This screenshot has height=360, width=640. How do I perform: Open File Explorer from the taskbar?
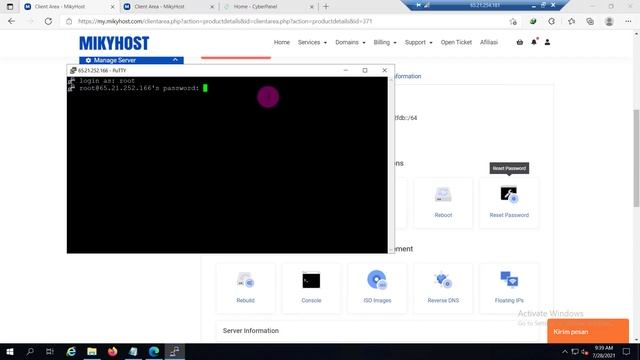pos(92,351)
